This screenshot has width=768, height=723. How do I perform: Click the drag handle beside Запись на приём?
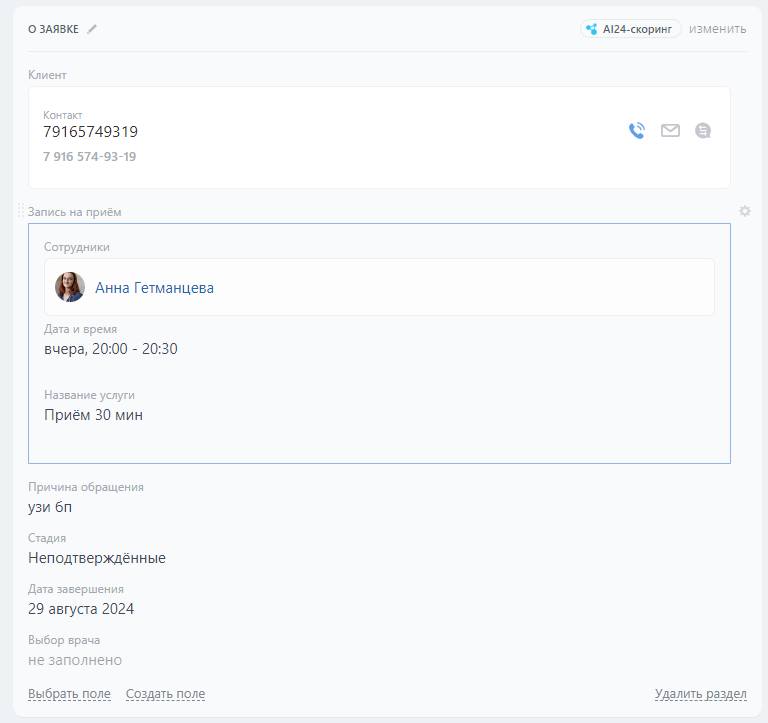[x=21, y=211]
